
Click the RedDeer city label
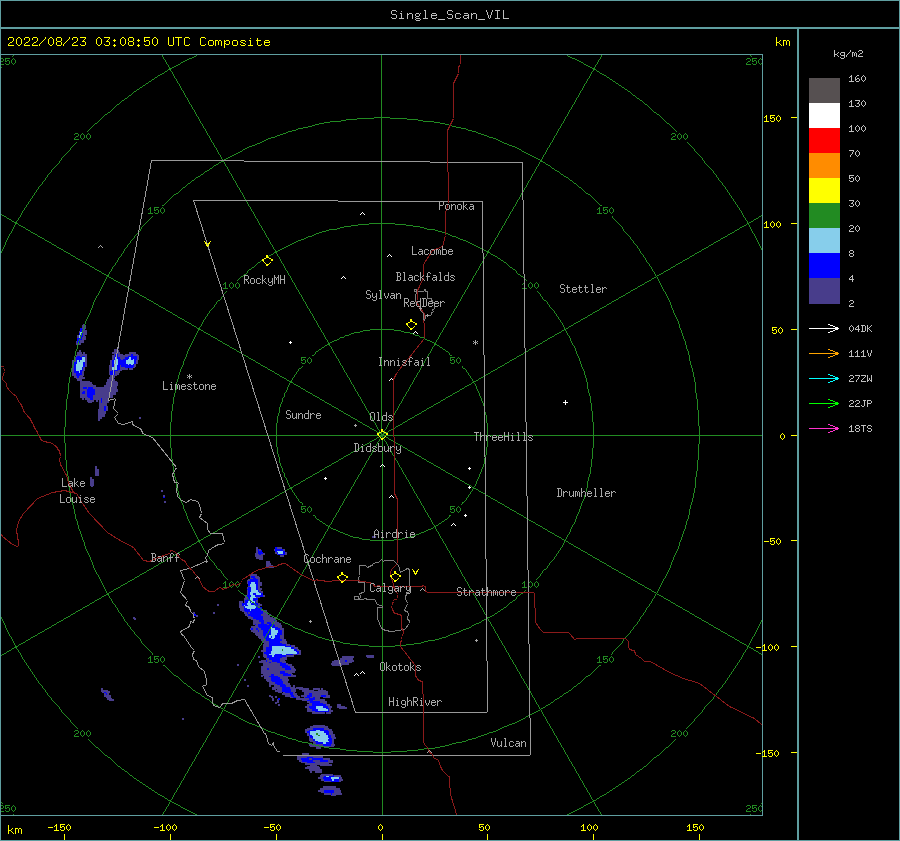[x=424, y=303]
